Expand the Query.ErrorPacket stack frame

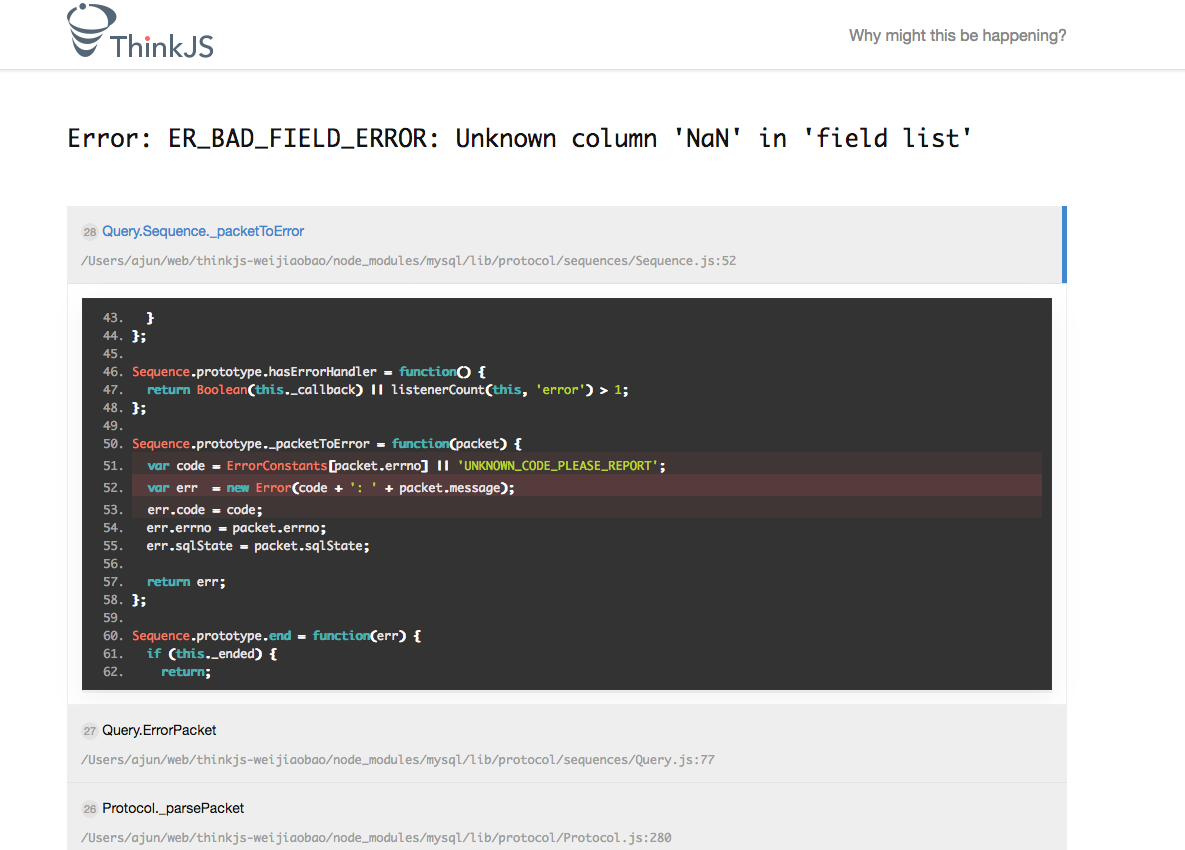click(159, 730)
